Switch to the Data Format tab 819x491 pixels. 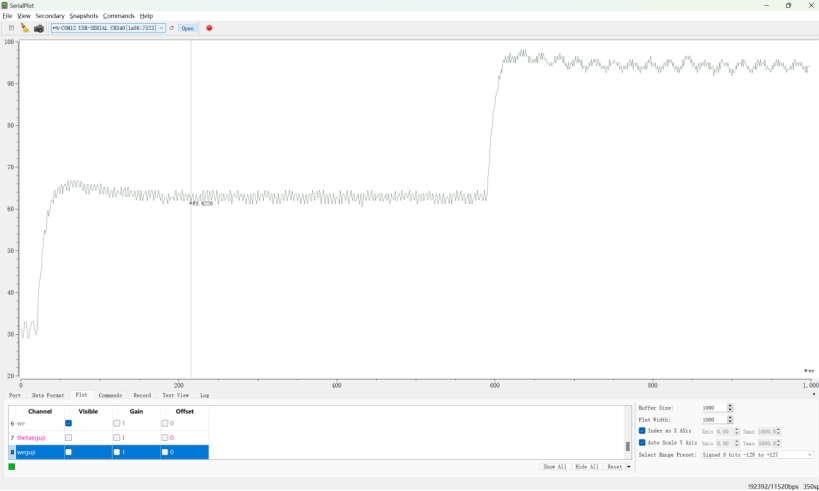48,395
